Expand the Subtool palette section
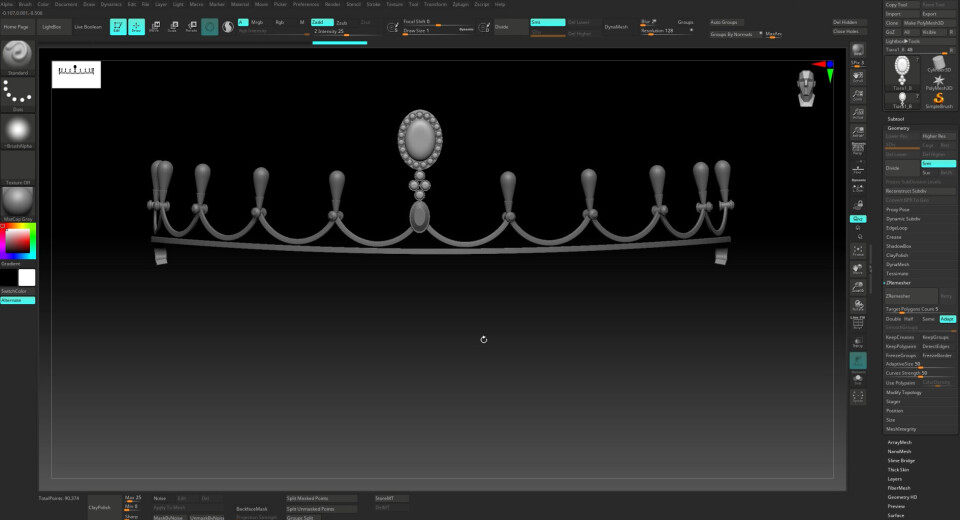 [896, 118]
